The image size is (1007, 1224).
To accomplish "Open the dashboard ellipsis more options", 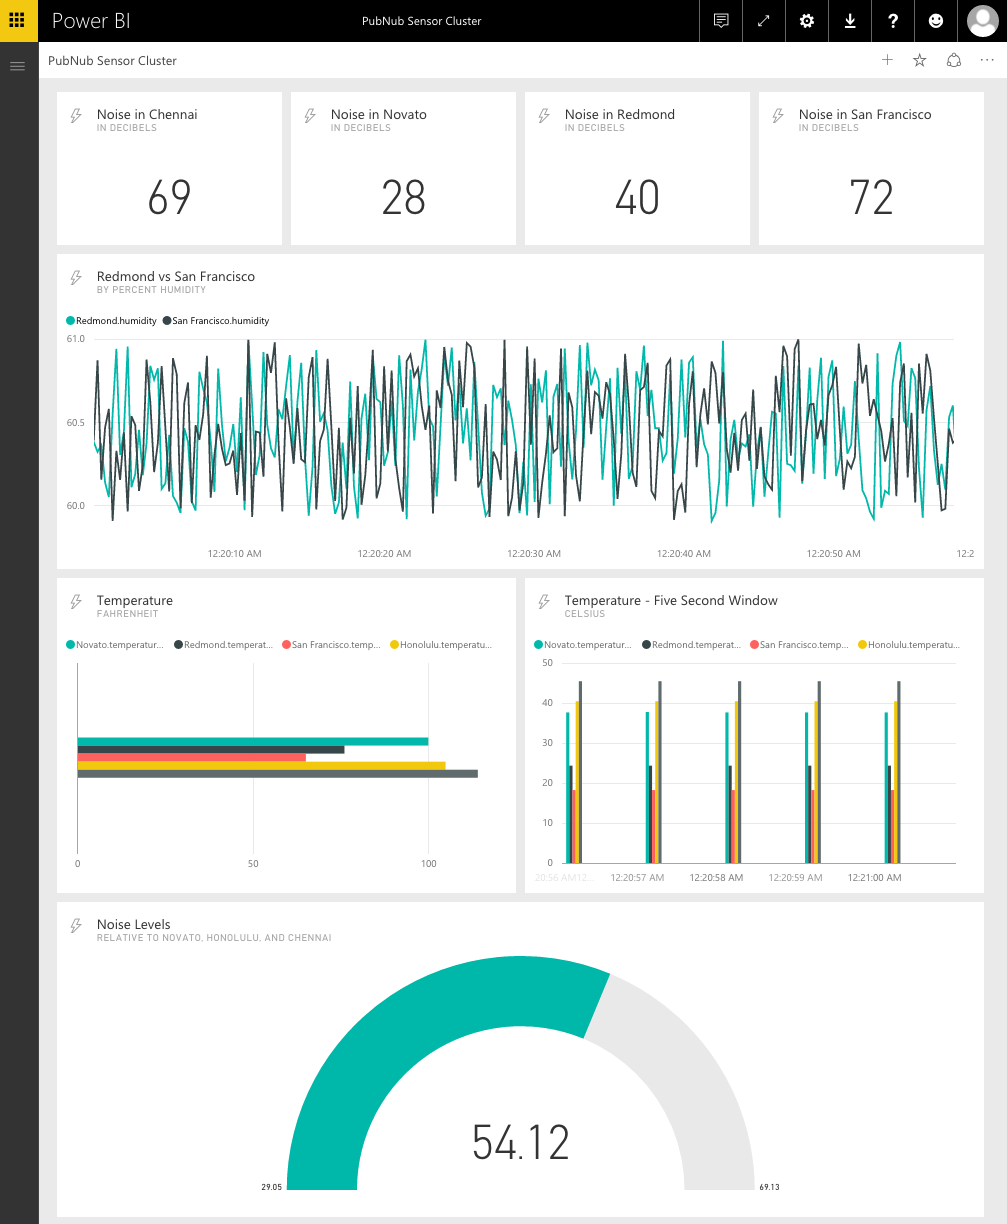I will 987,61.
